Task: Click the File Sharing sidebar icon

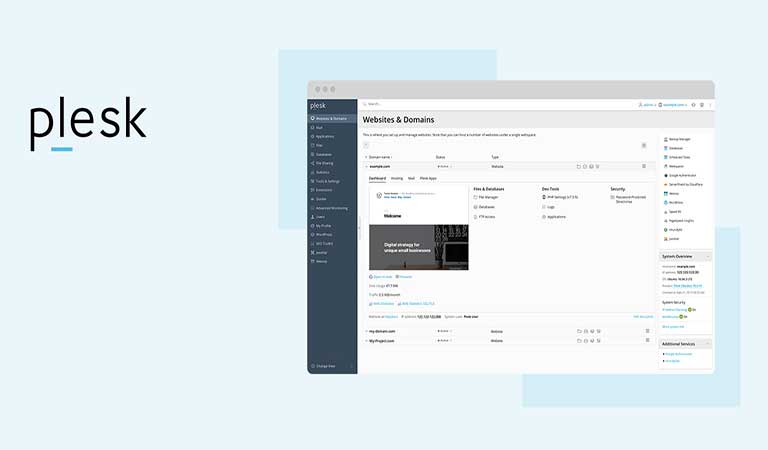Action: (x=312, y=163)
